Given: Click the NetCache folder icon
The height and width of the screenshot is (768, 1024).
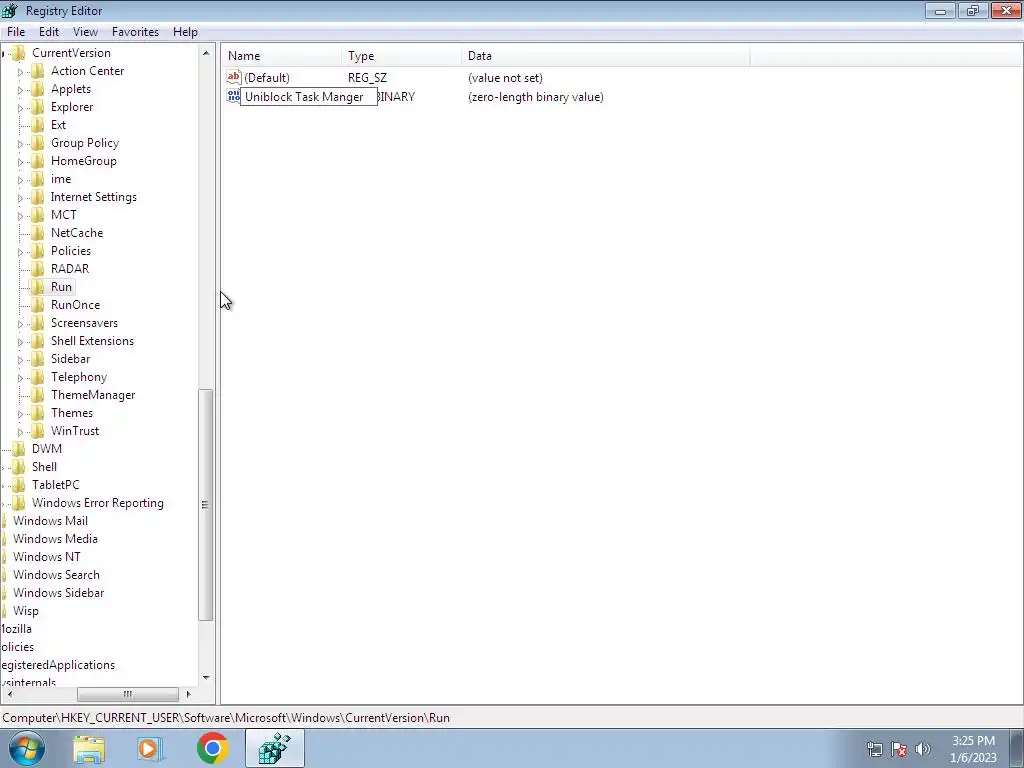Looking at the screenshot, I should click(38, 232).
